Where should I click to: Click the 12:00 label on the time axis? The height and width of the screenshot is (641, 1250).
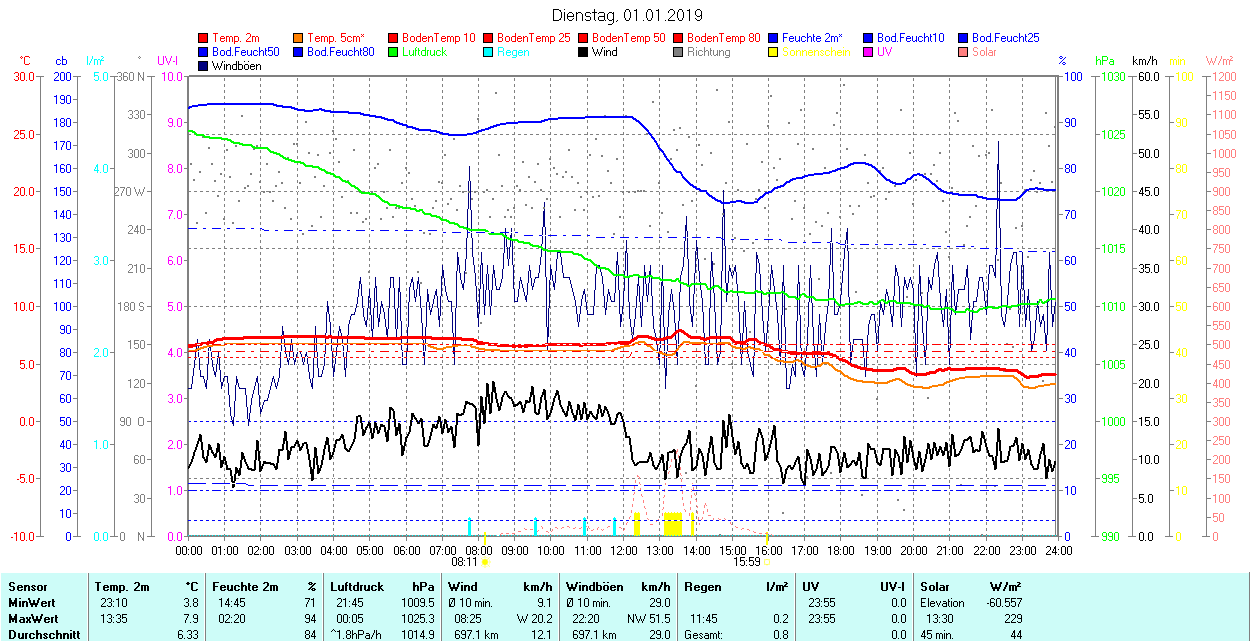coord(624,550)
